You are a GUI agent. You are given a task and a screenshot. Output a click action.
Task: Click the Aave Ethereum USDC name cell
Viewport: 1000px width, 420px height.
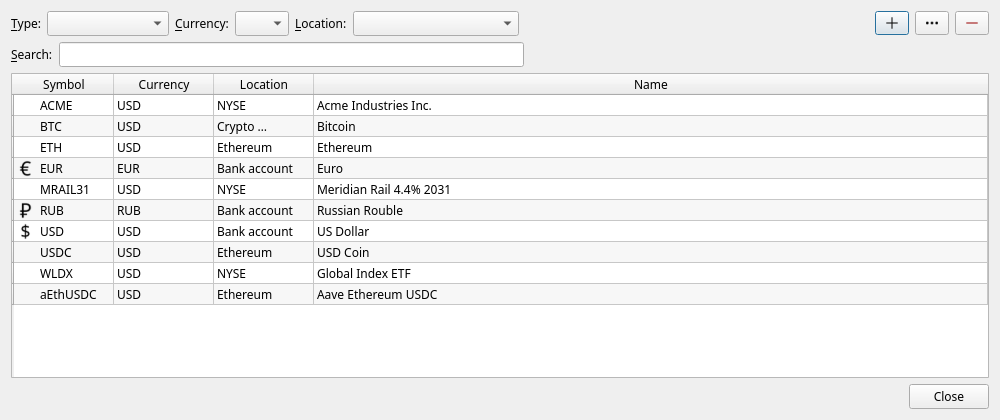[651, 294]
